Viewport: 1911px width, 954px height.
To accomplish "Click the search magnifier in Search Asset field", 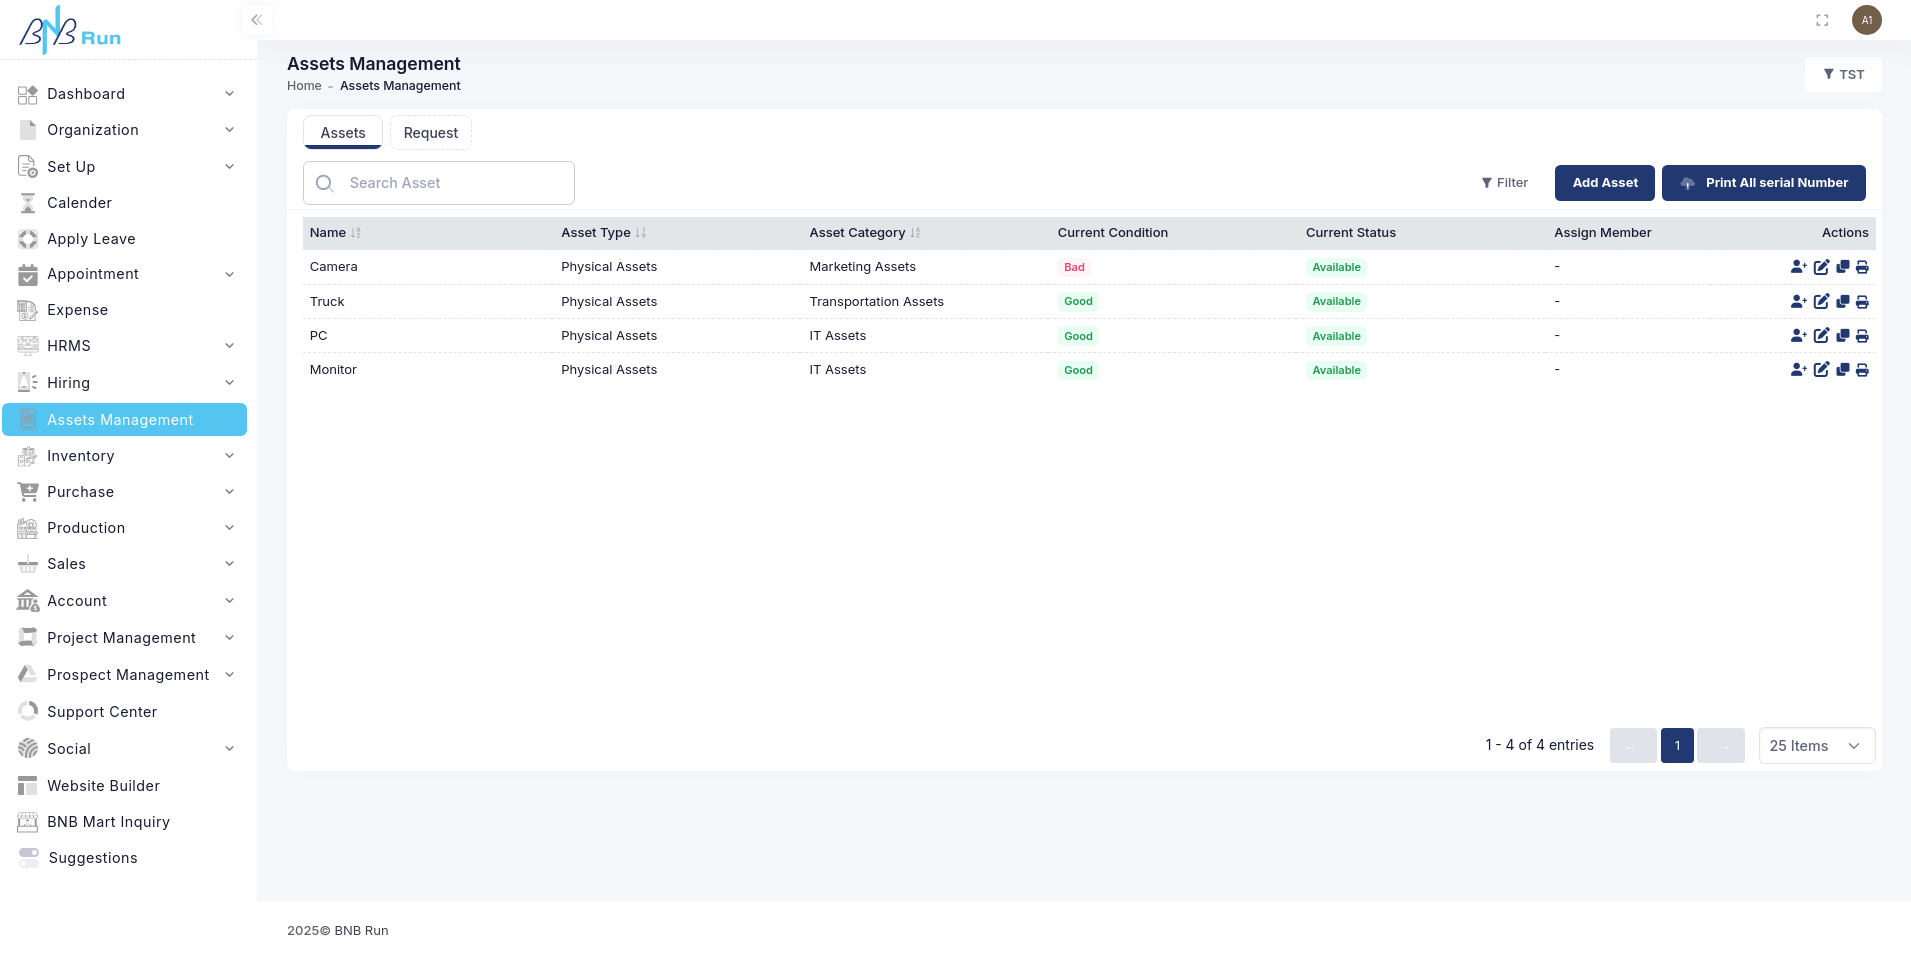I will 324,183.
